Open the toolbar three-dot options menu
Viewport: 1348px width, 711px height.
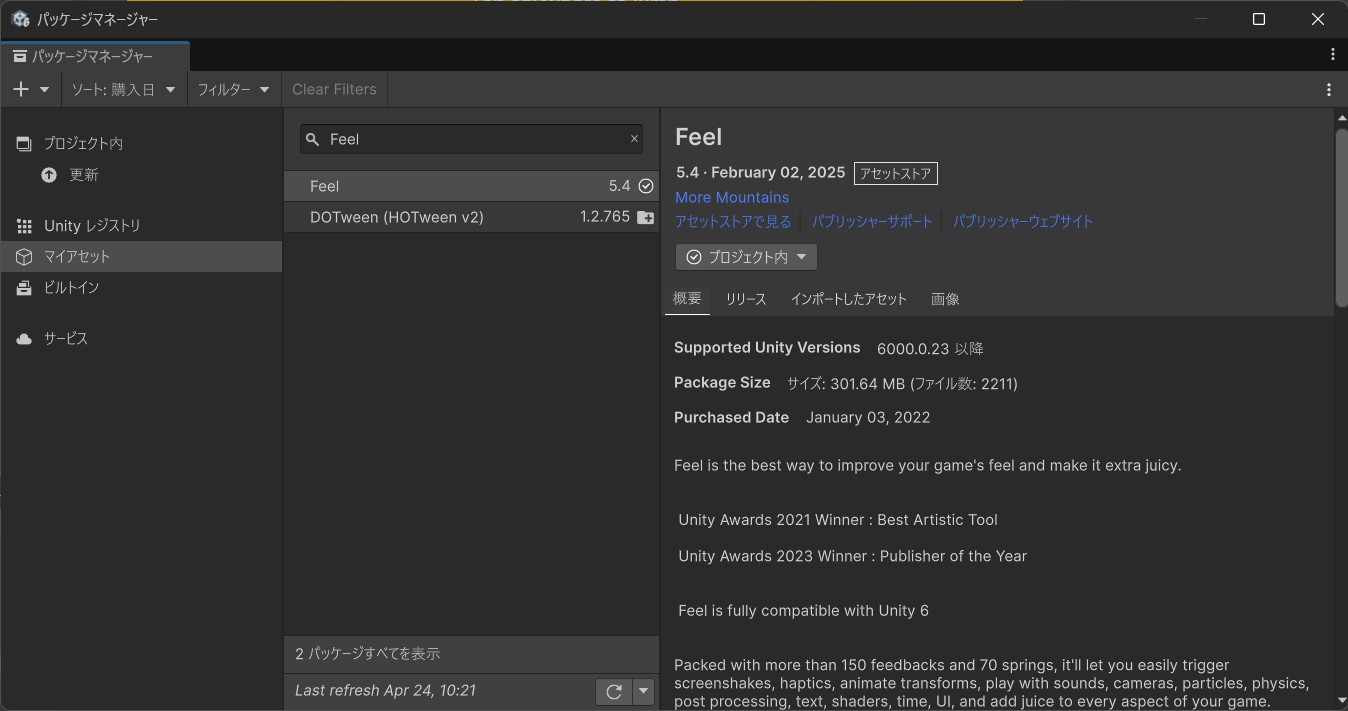1329,90
